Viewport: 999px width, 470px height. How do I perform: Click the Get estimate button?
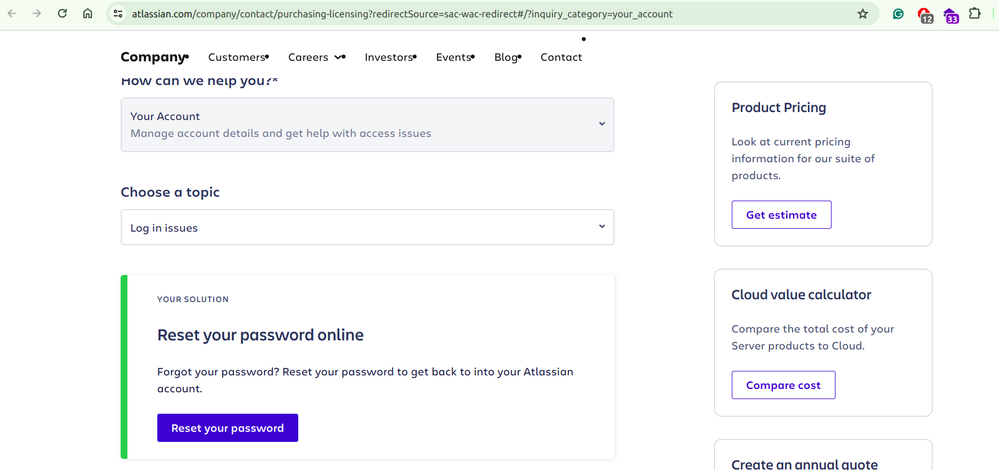click(x=781, y=215)
